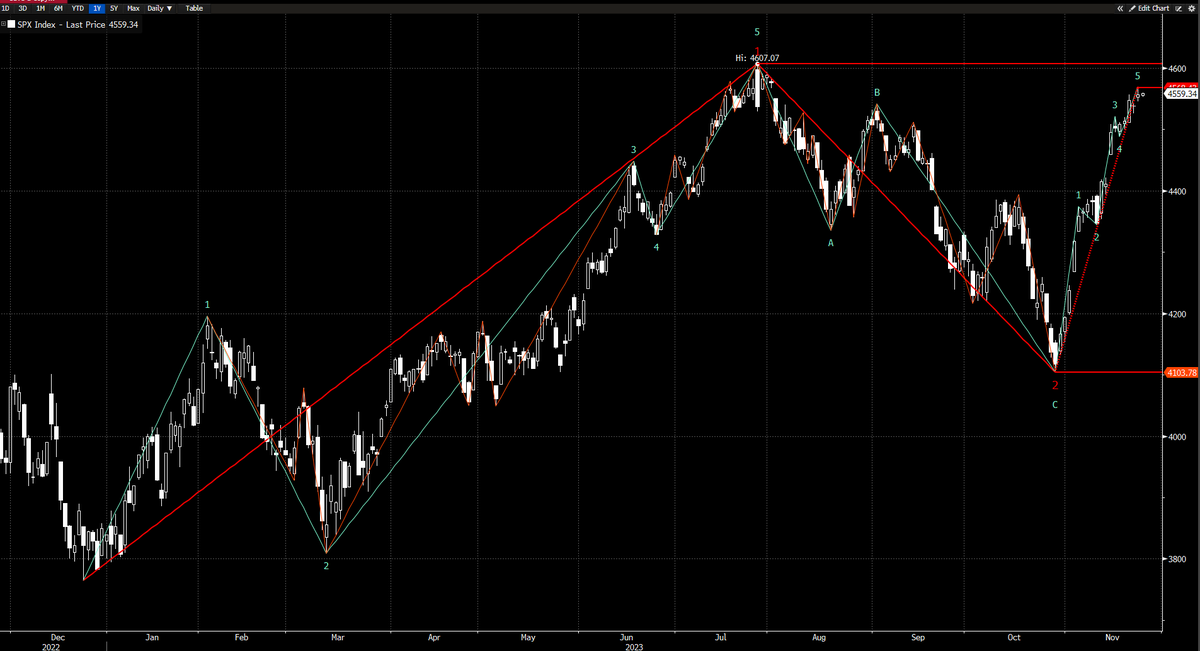Open the Edit Chart menu
This screenshot has height=651, width=1200.
(x=1152, y=8)
